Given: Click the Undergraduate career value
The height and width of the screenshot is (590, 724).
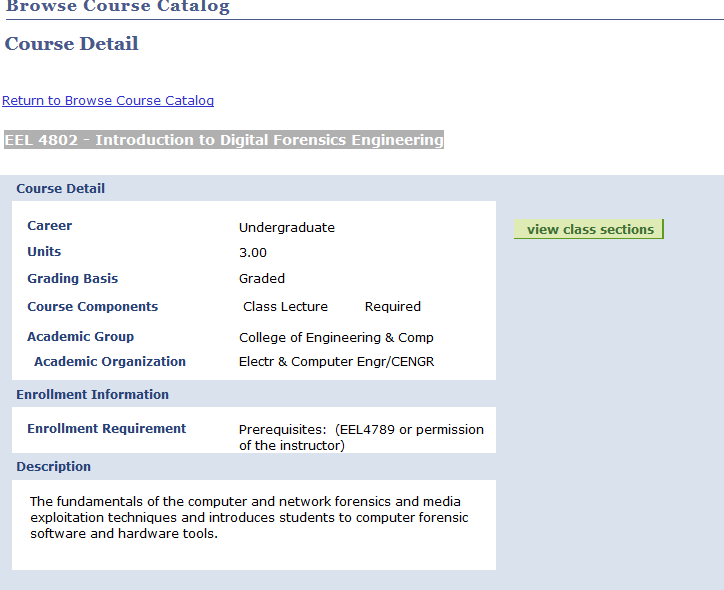Looking at the screenshot, I should coord(287,228).
